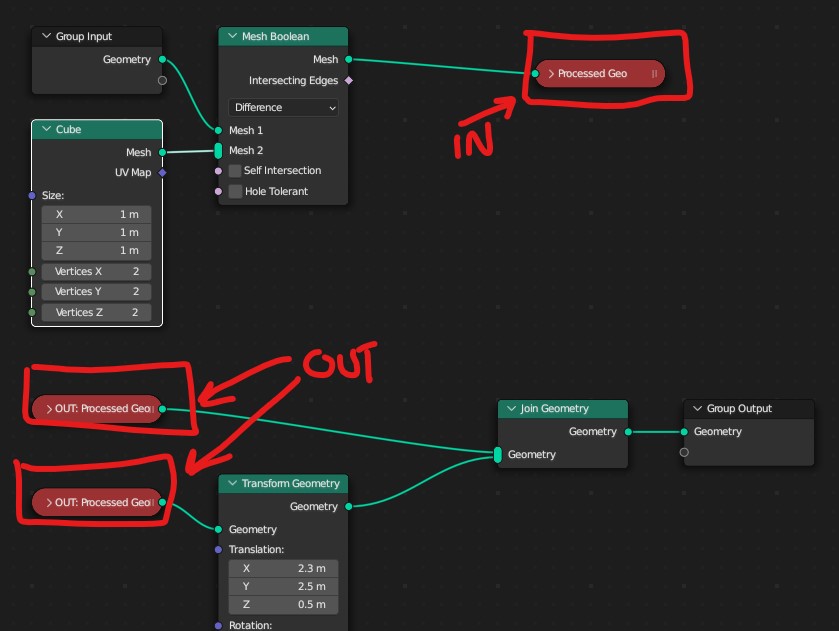Click the Cube Size input socket
This screenshot has height=631, width=839.
click(32, 195)
